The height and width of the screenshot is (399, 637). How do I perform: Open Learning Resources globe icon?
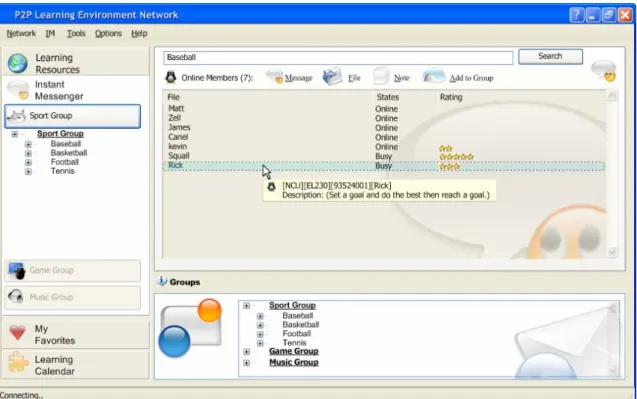[x=18, y=63]
